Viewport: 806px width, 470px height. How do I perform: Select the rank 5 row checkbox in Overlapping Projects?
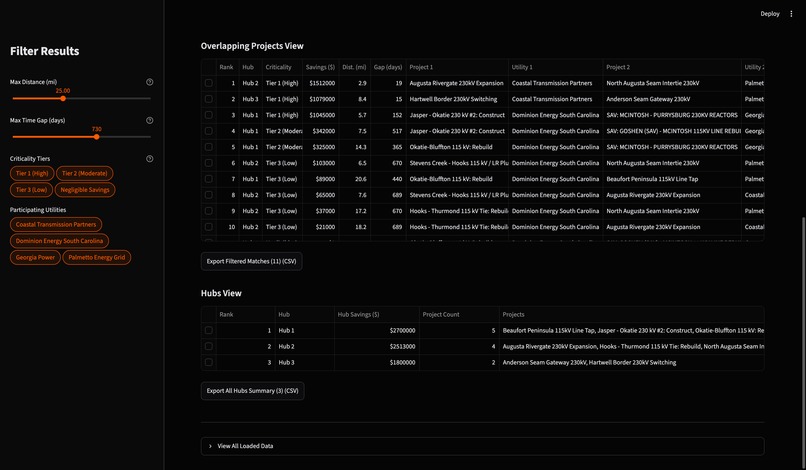(209, 147)
